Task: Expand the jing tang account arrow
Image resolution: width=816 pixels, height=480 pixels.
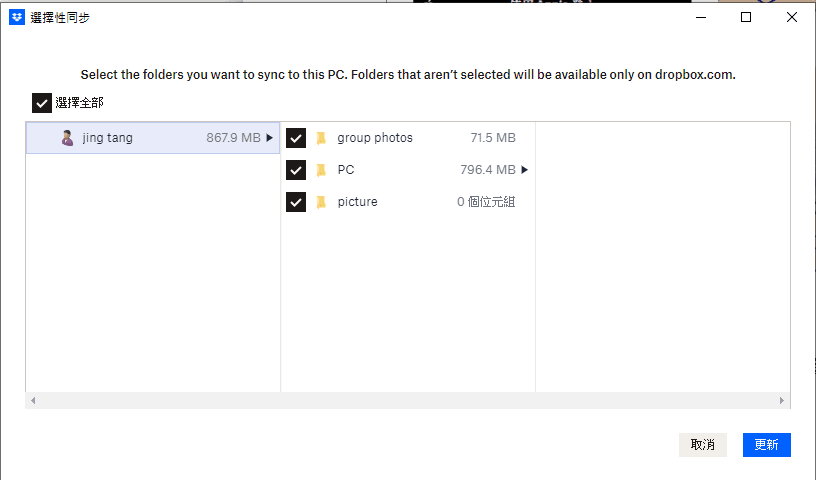Action: [x=270, y=138]
